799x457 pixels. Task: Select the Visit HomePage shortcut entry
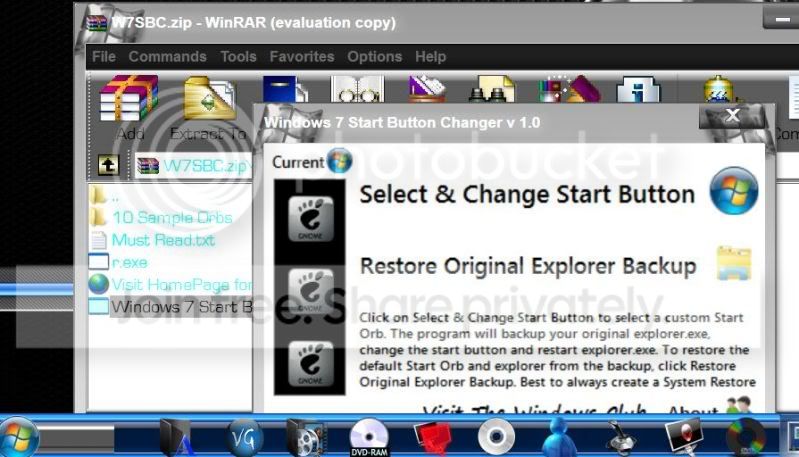182,284
